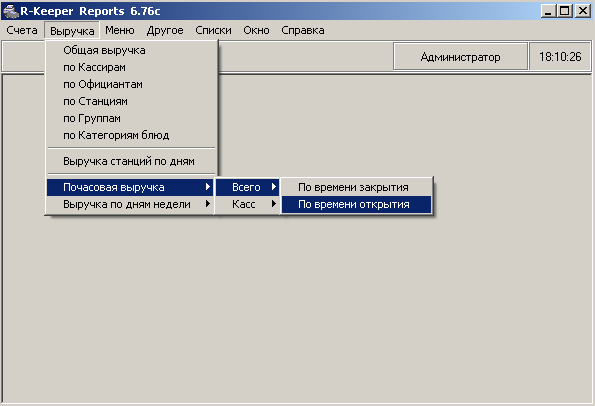Open Выручка станций по дням
595x406 pixels.
tap(131, 161)
